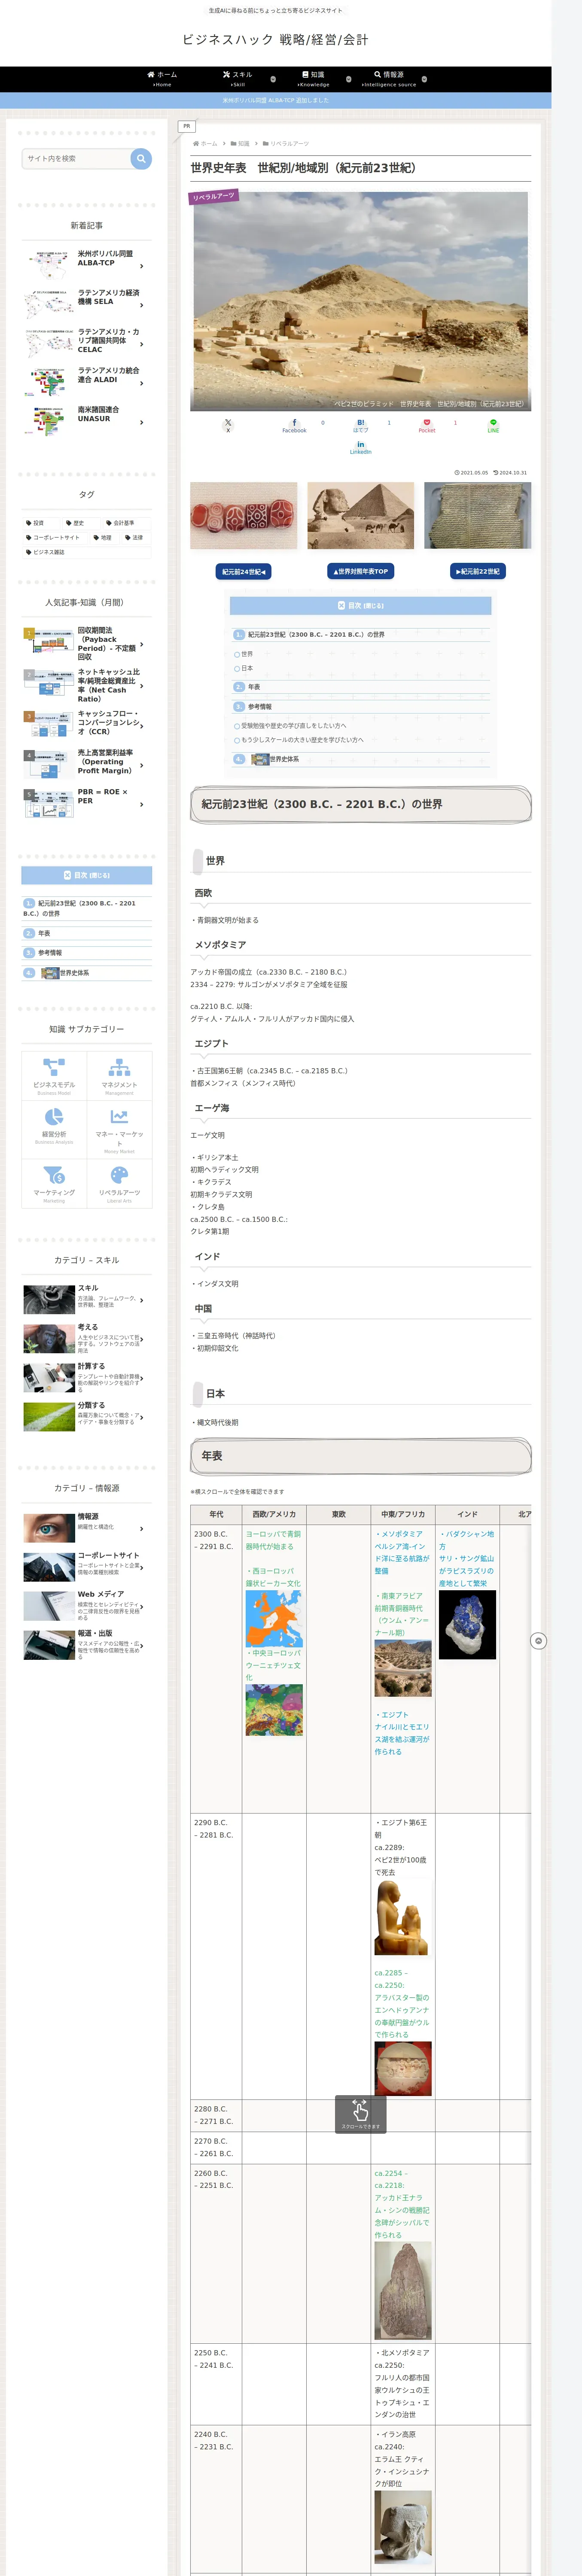Click the site title ビジネスハック 戦略/経営/会計
Image resolution: width=582 pixels, height=2576 pixels.
pyautogui.click(x=275, y=40)
